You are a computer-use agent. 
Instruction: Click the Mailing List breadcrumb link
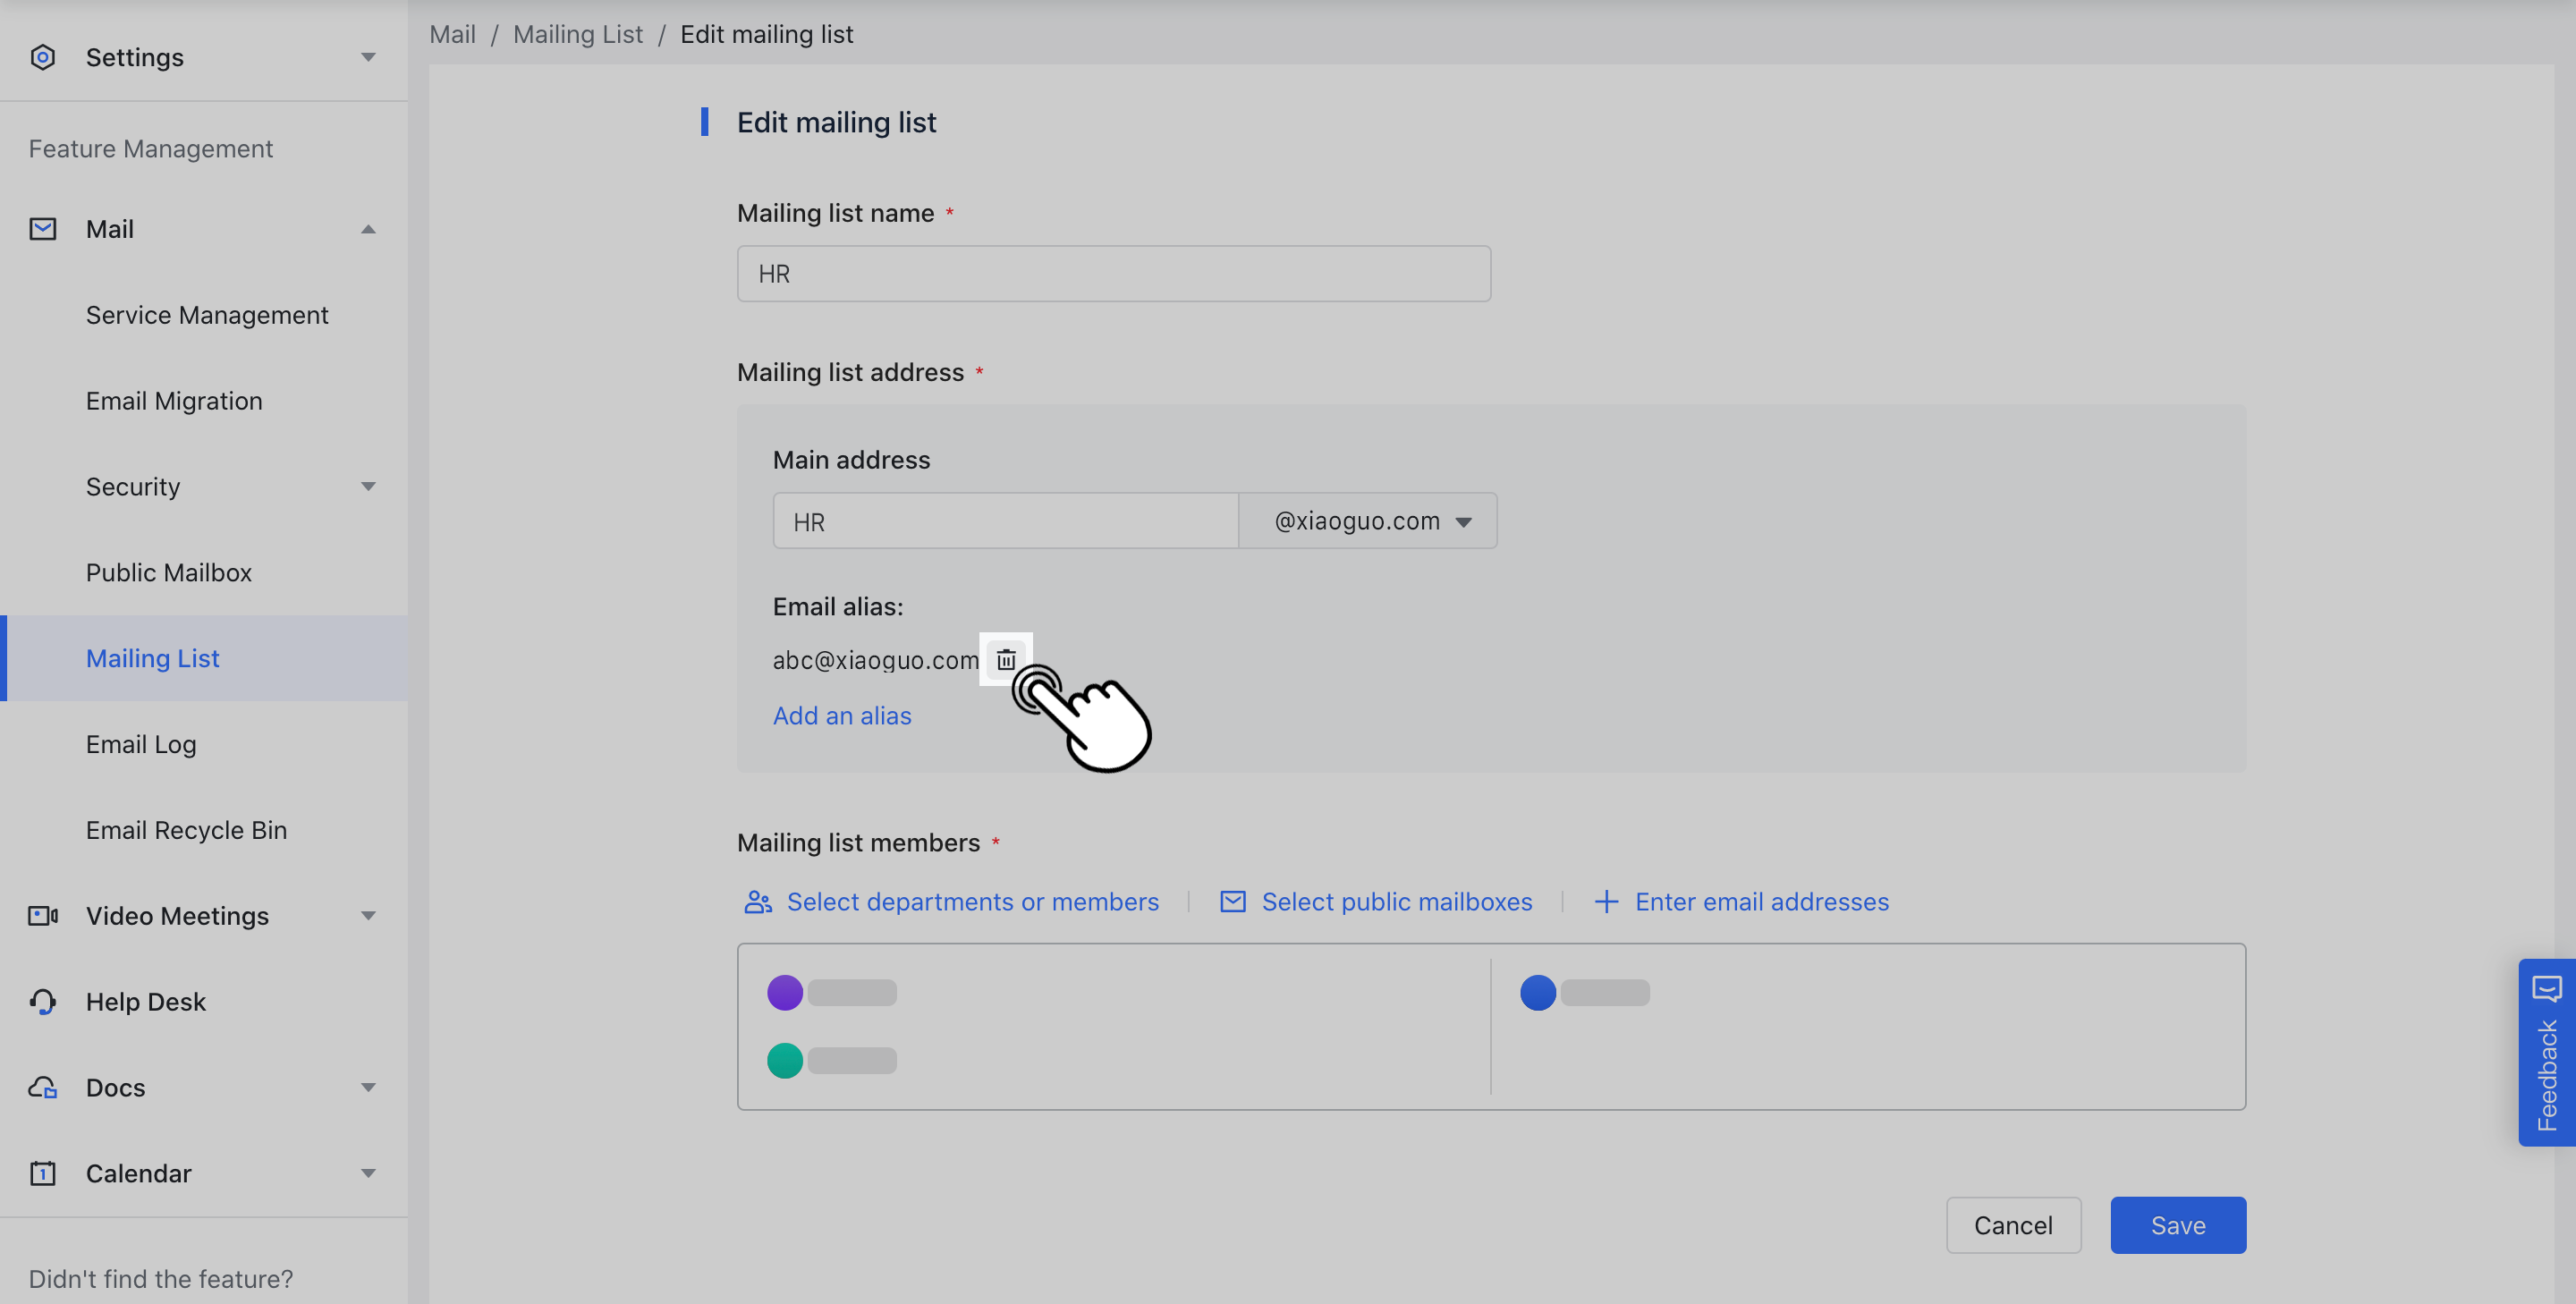click(x=578, y=33)
